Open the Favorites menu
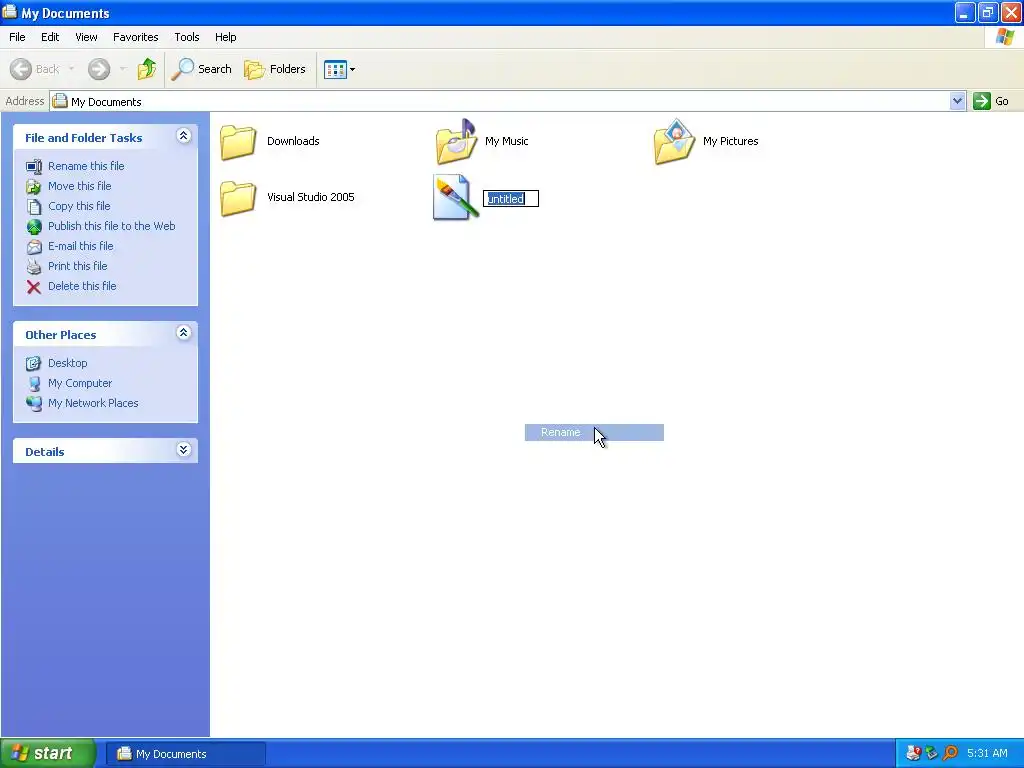The width and height of the screenshot is (1024, 768). (135, 37)
